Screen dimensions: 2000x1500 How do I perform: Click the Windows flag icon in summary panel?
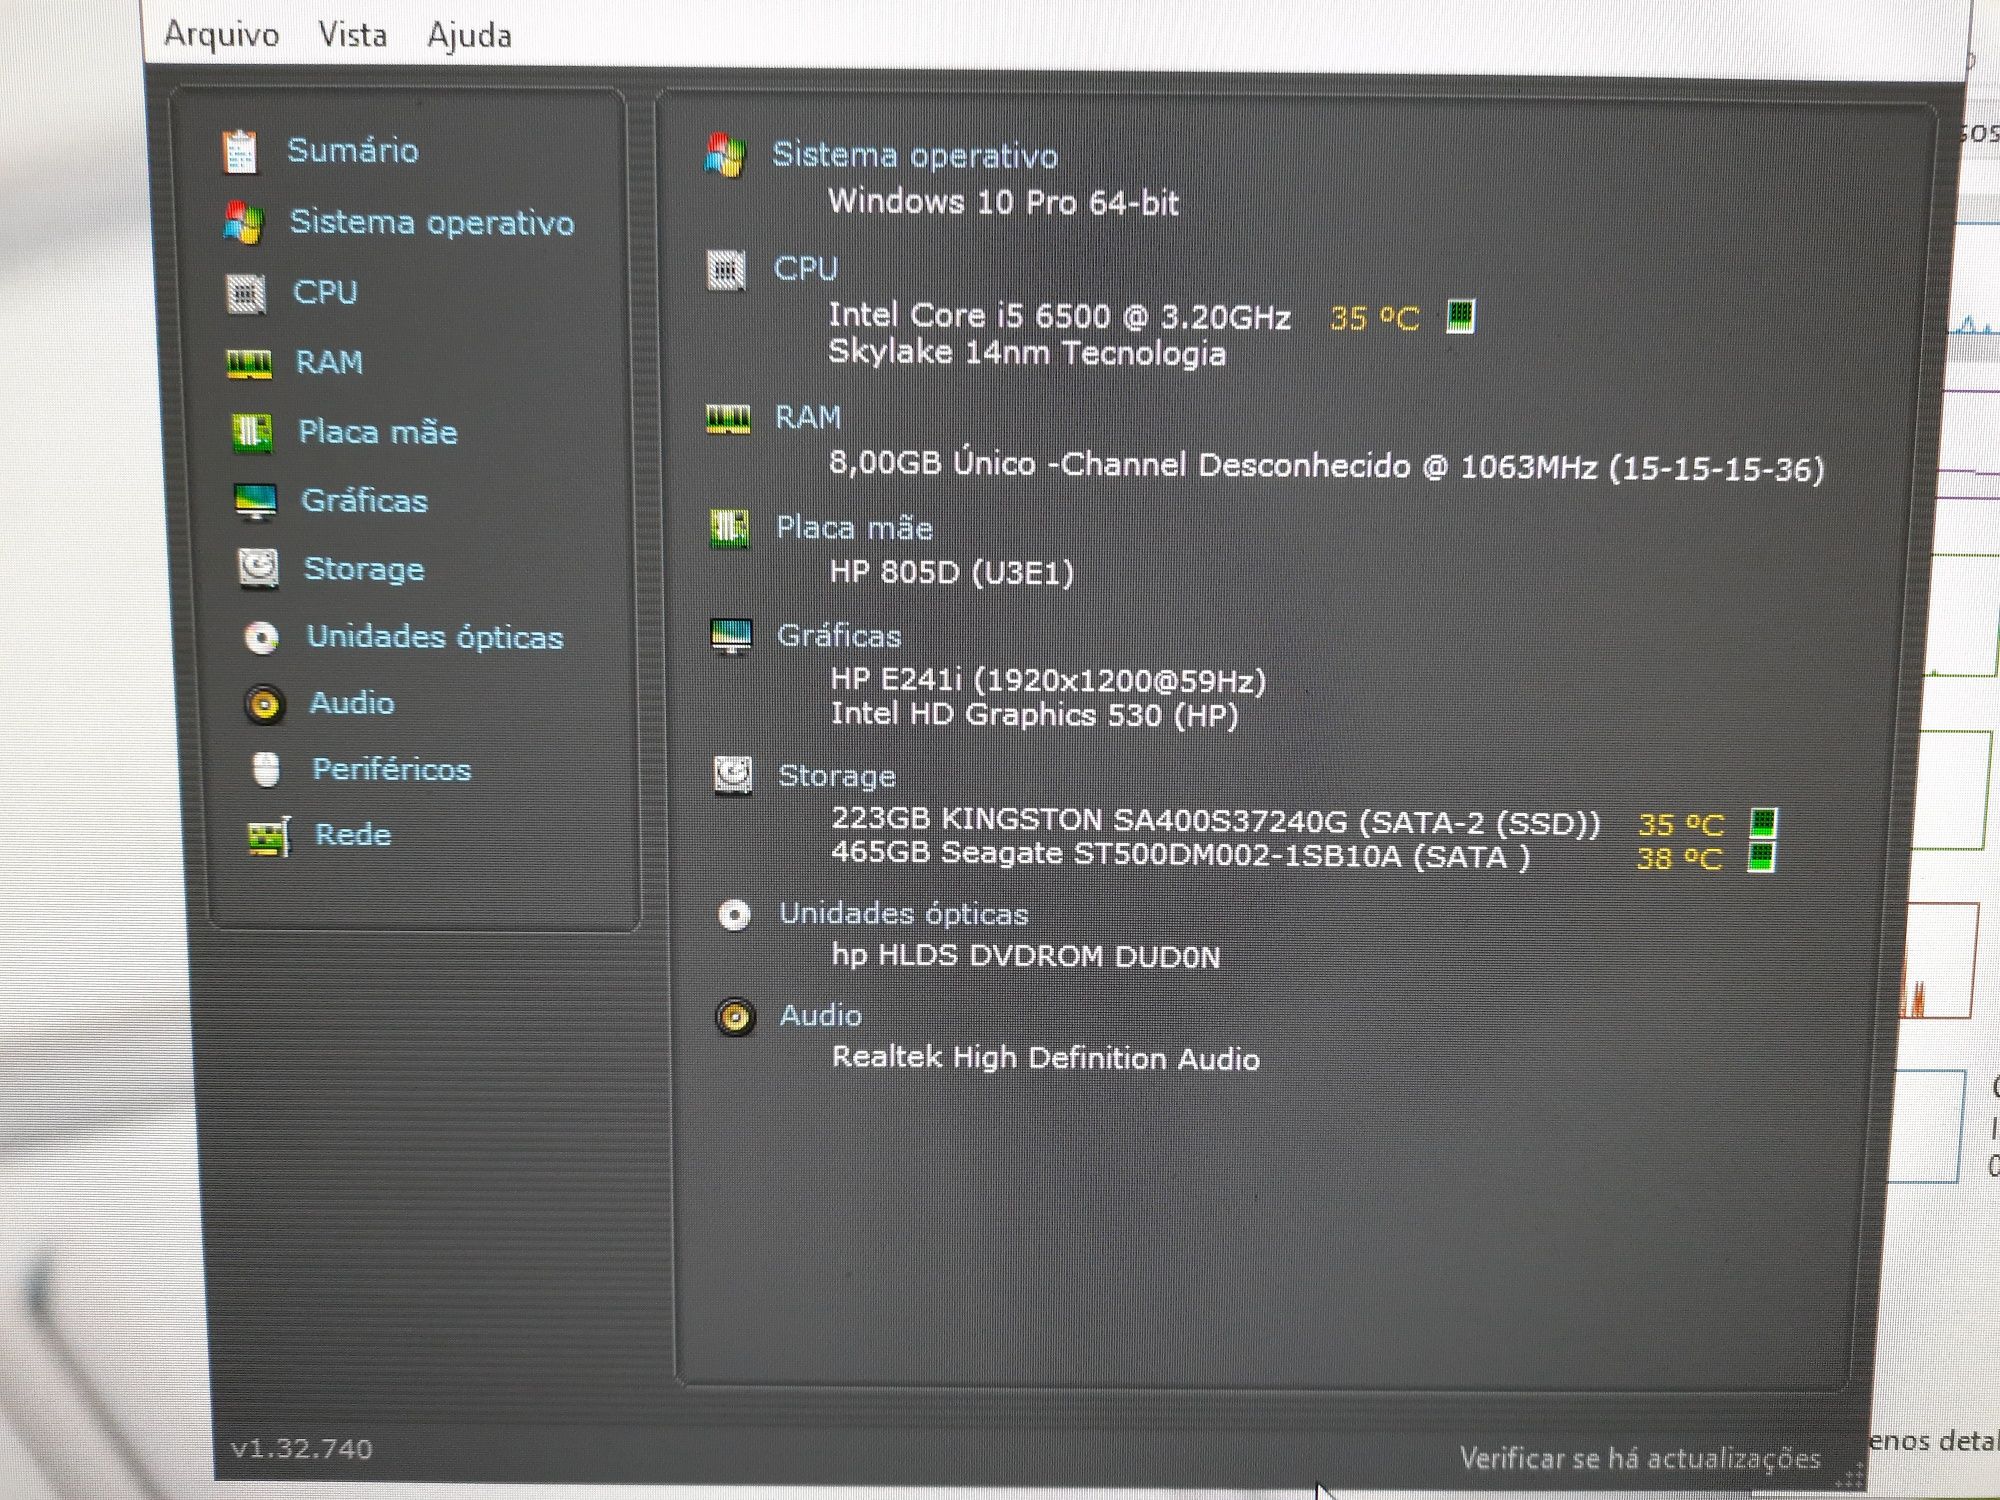click(x=725, y=156)
